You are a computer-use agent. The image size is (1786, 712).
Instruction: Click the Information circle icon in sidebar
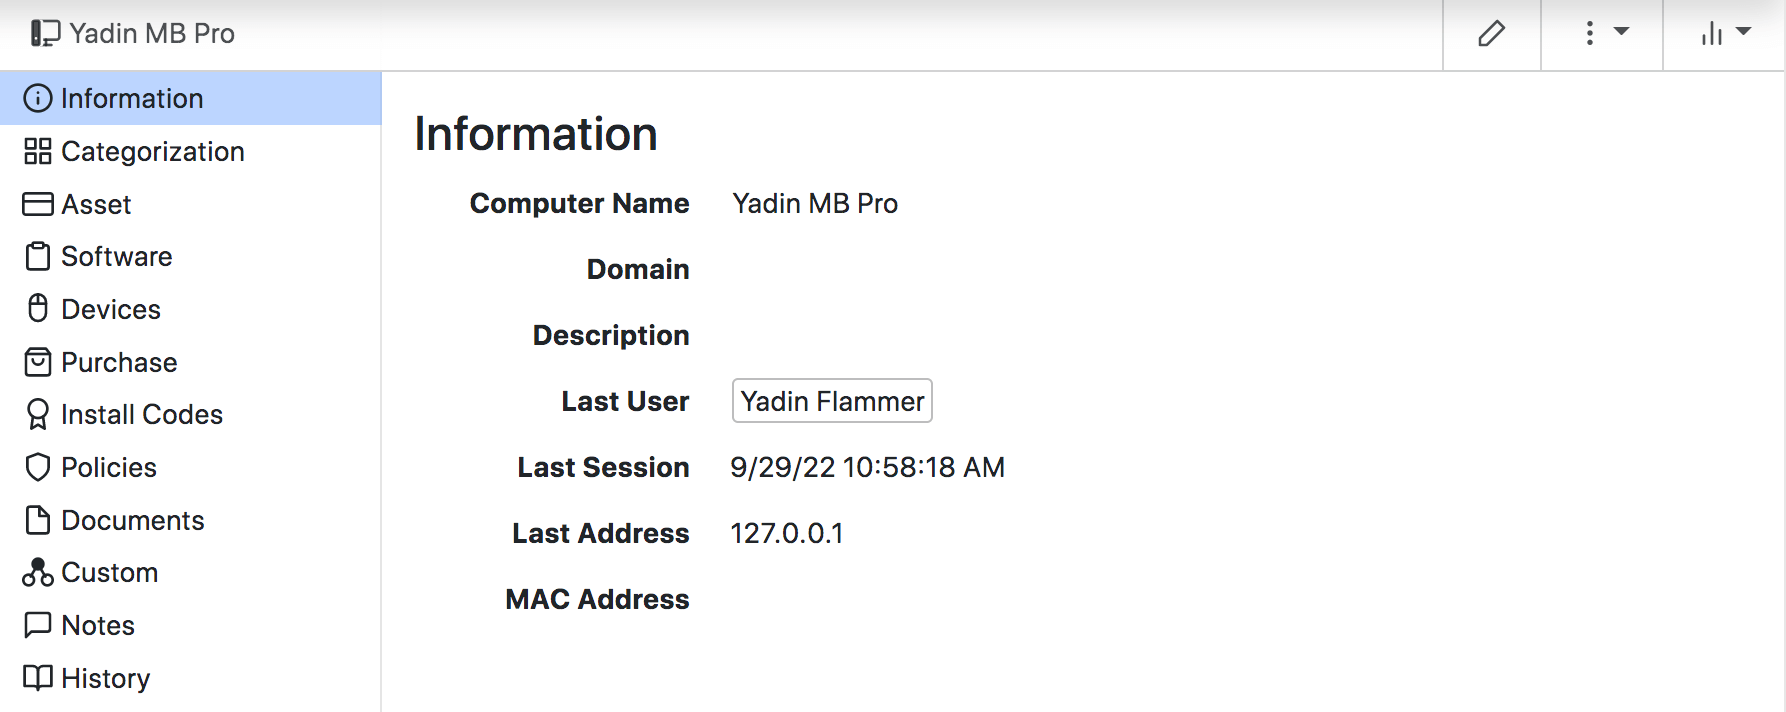click(37, 98)
